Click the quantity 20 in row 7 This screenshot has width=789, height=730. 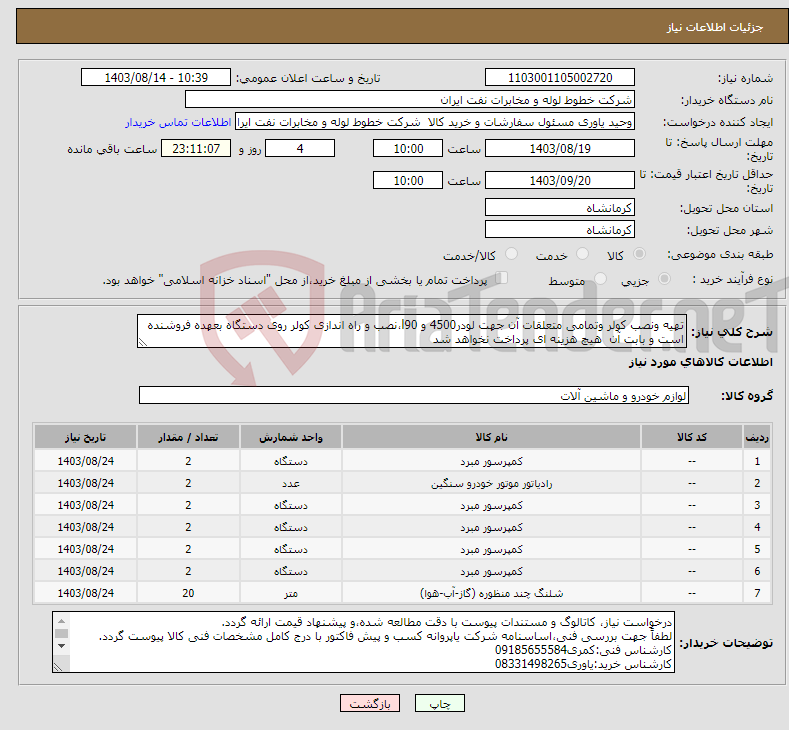pos(188,593)
